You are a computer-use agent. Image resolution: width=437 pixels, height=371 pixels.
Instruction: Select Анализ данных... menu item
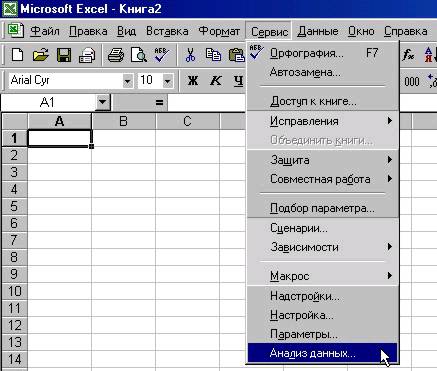coord(322,353)
